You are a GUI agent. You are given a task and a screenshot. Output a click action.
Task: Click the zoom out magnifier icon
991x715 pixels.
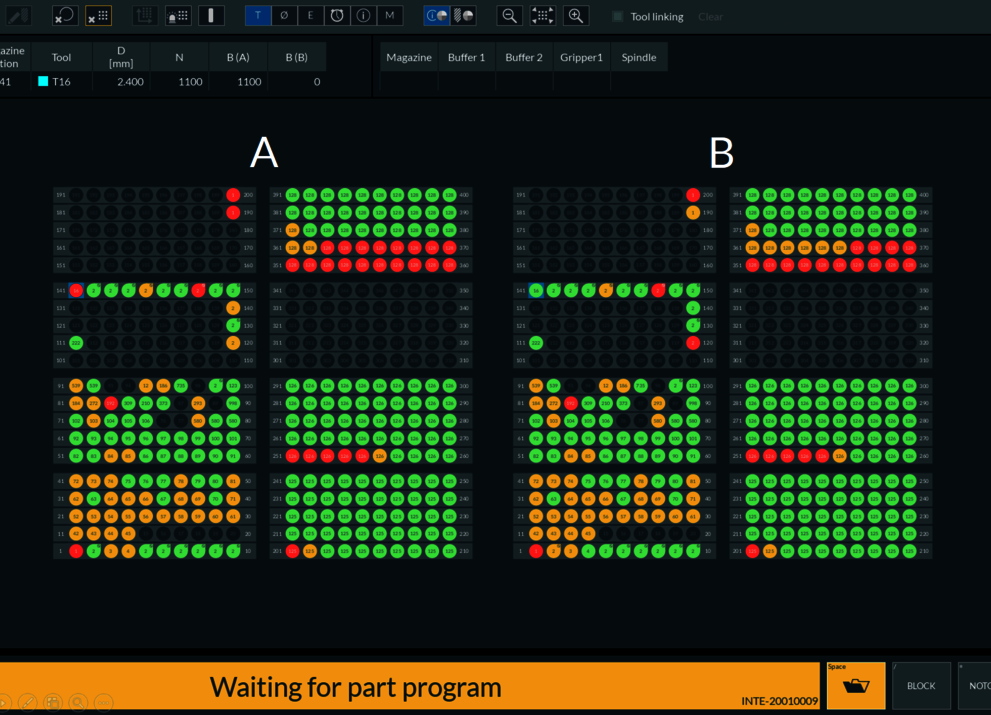pos(510,16)
